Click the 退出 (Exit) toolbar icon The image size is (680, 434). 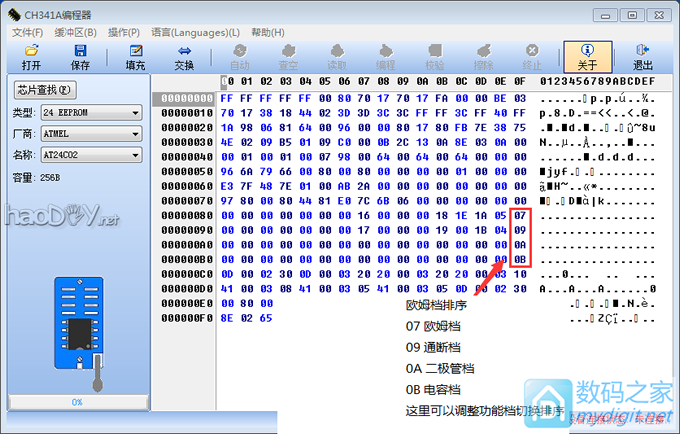pos(642,57)
